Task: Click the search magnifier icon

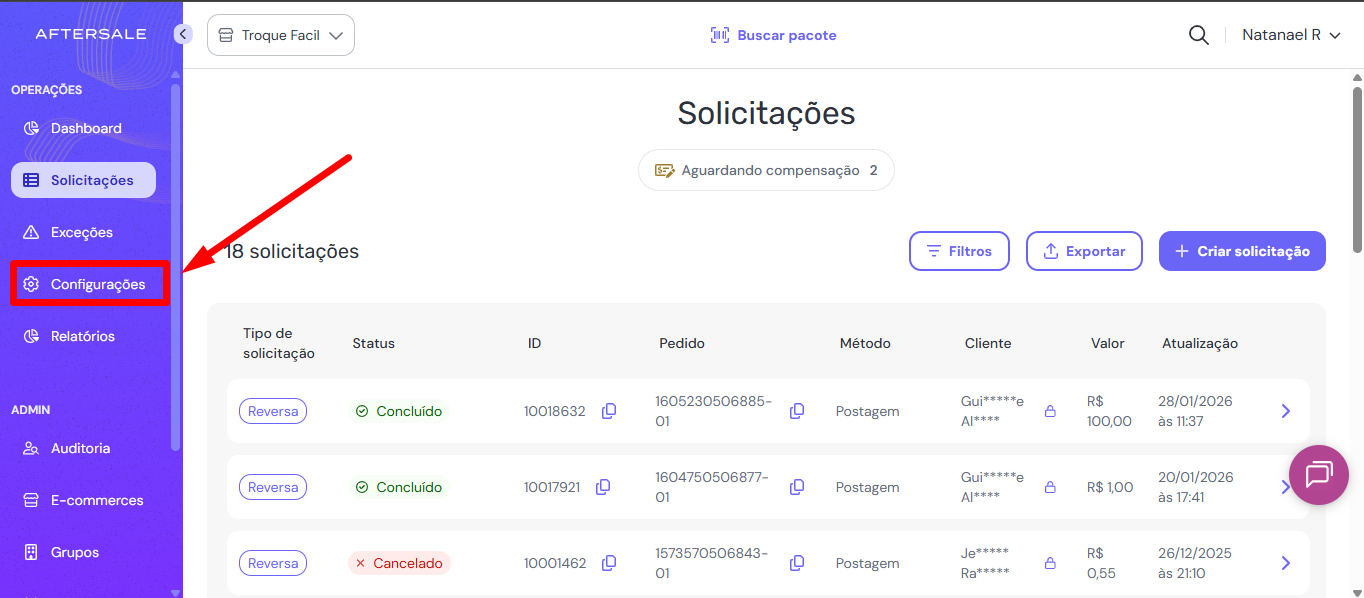Action: coord(1198,35)
